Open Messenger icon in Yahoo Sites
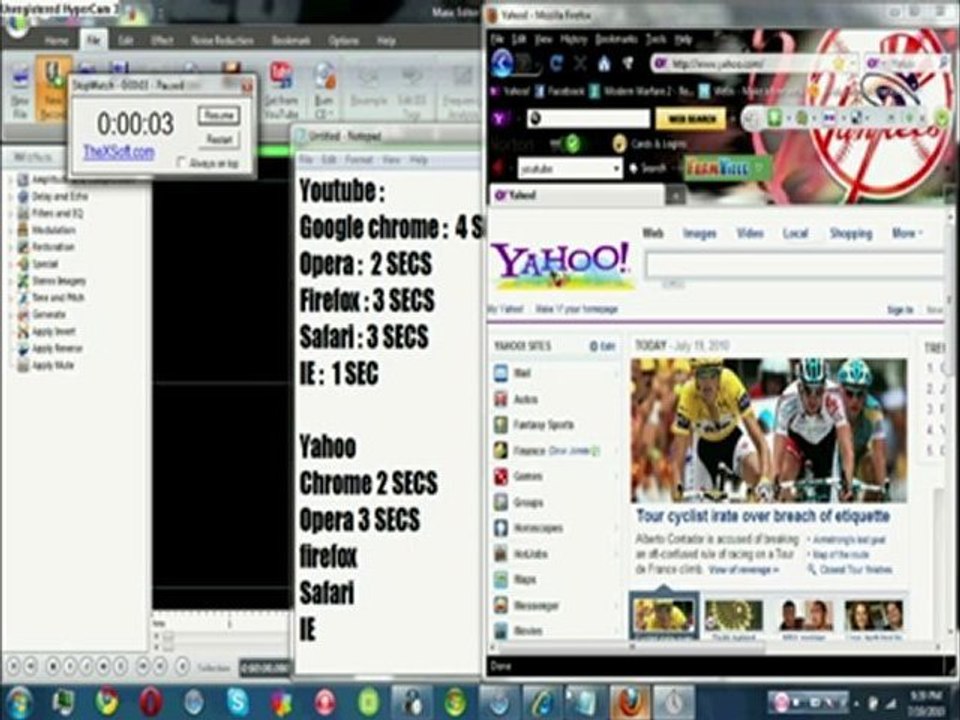This screenshot has height=720, width=960. 501,606
